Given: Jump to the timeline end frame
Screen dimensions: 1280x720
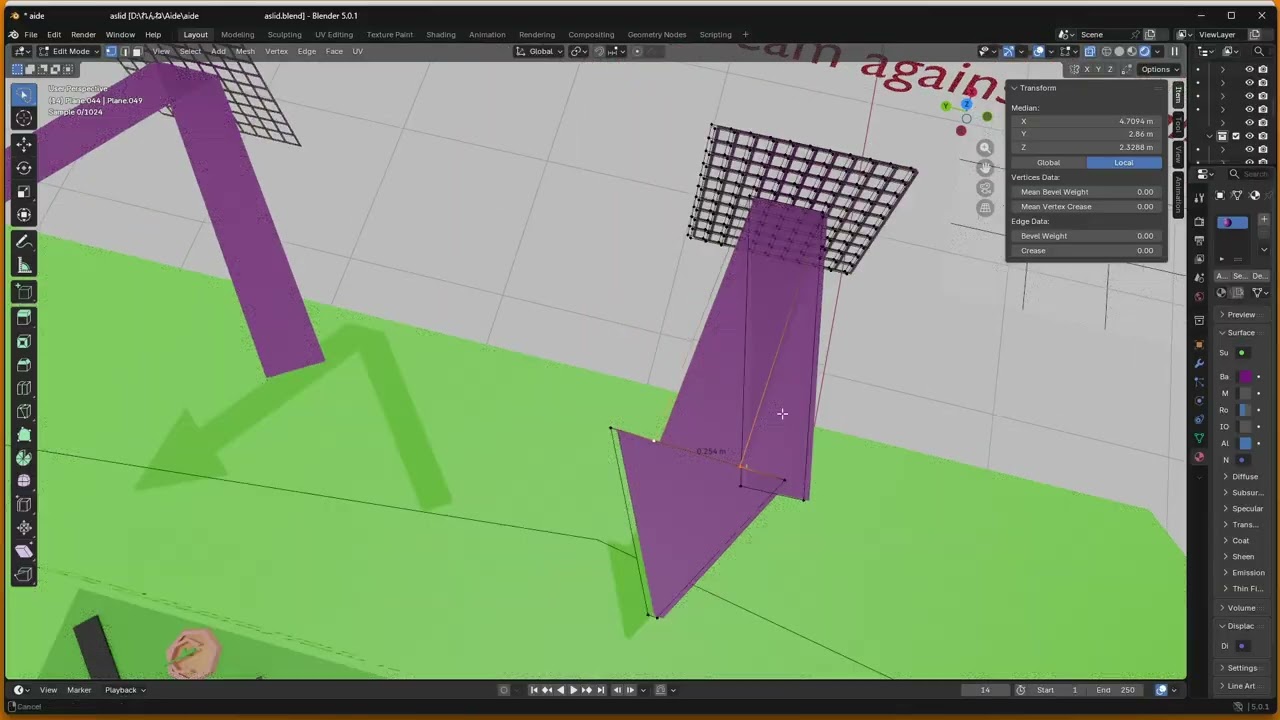Looking at the screenshot, I should [x=600, y=690].
